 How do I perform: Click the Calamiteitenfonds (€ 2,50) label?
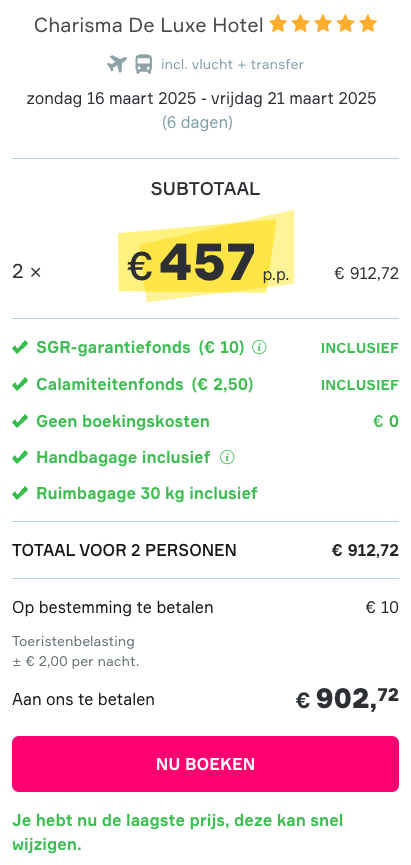145,385
